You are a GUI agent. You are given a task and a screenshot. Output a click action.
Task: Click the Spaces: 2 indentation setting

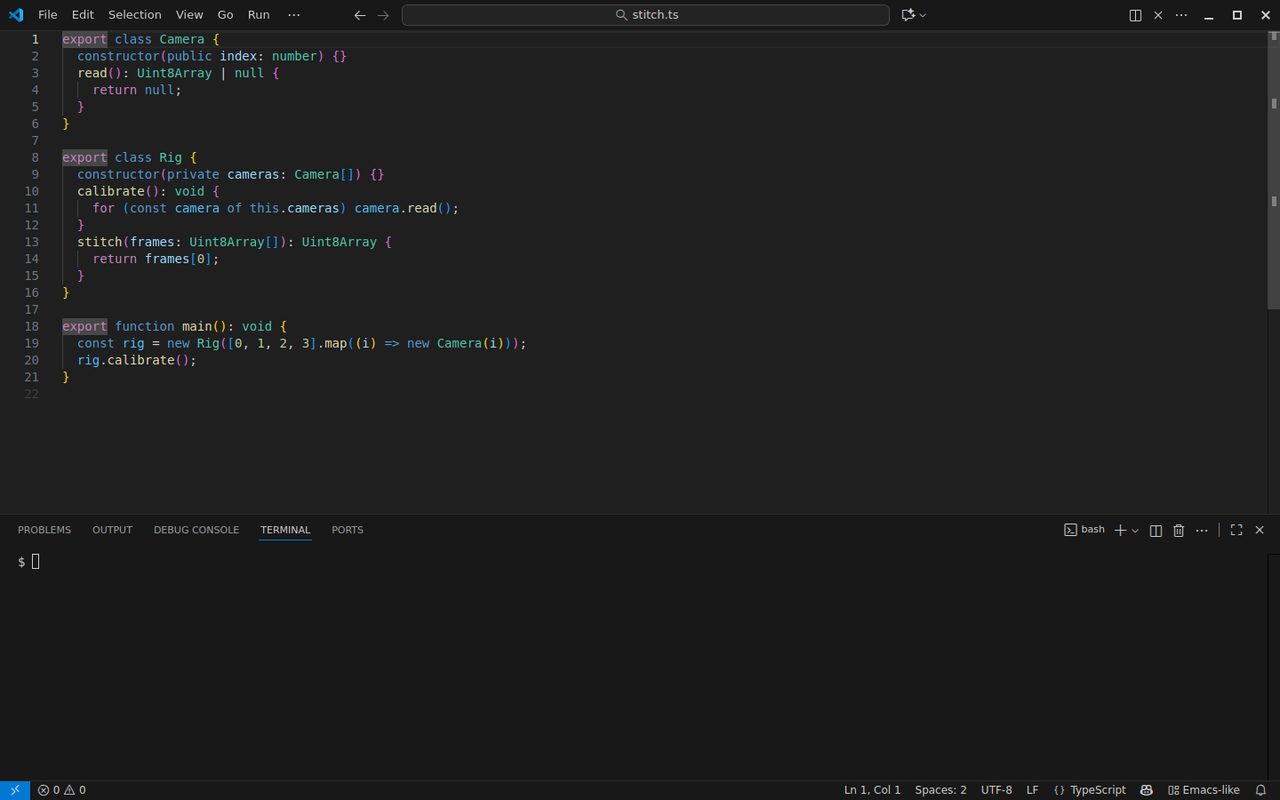click(x=941, y=790)
